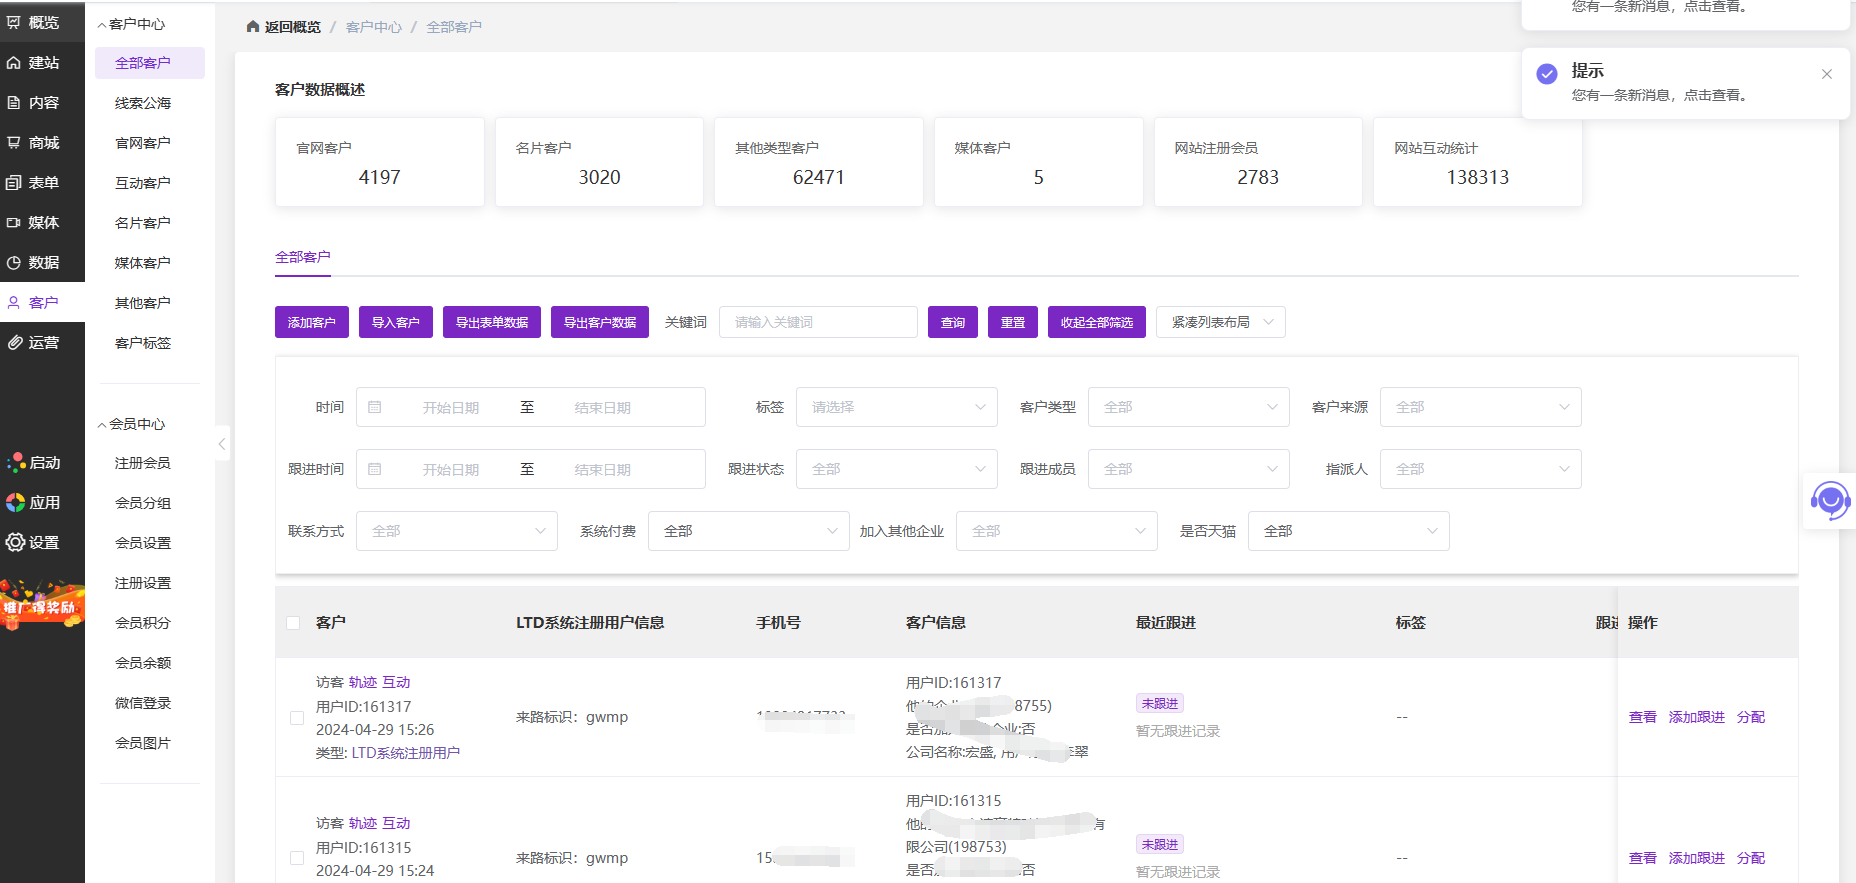Toggle the select-all checkbox in table header
Viewport: 1856px width, 883px height.
[x=293, y=623]
